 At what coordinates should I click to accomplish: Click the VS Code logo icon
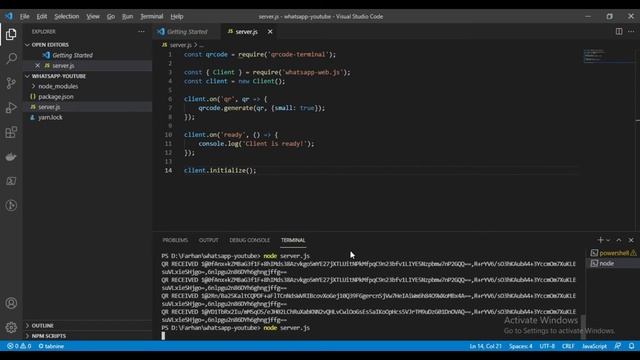(9, 16)
